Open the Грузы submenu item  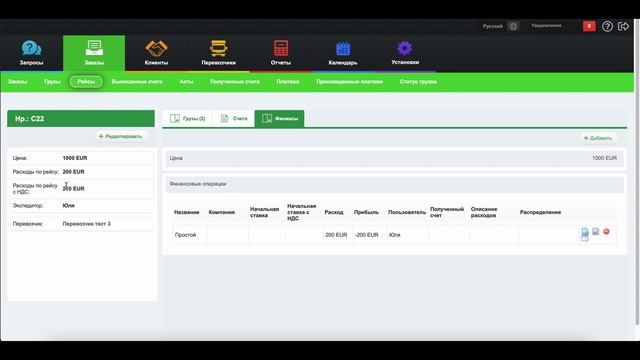(x=52, y=82)
